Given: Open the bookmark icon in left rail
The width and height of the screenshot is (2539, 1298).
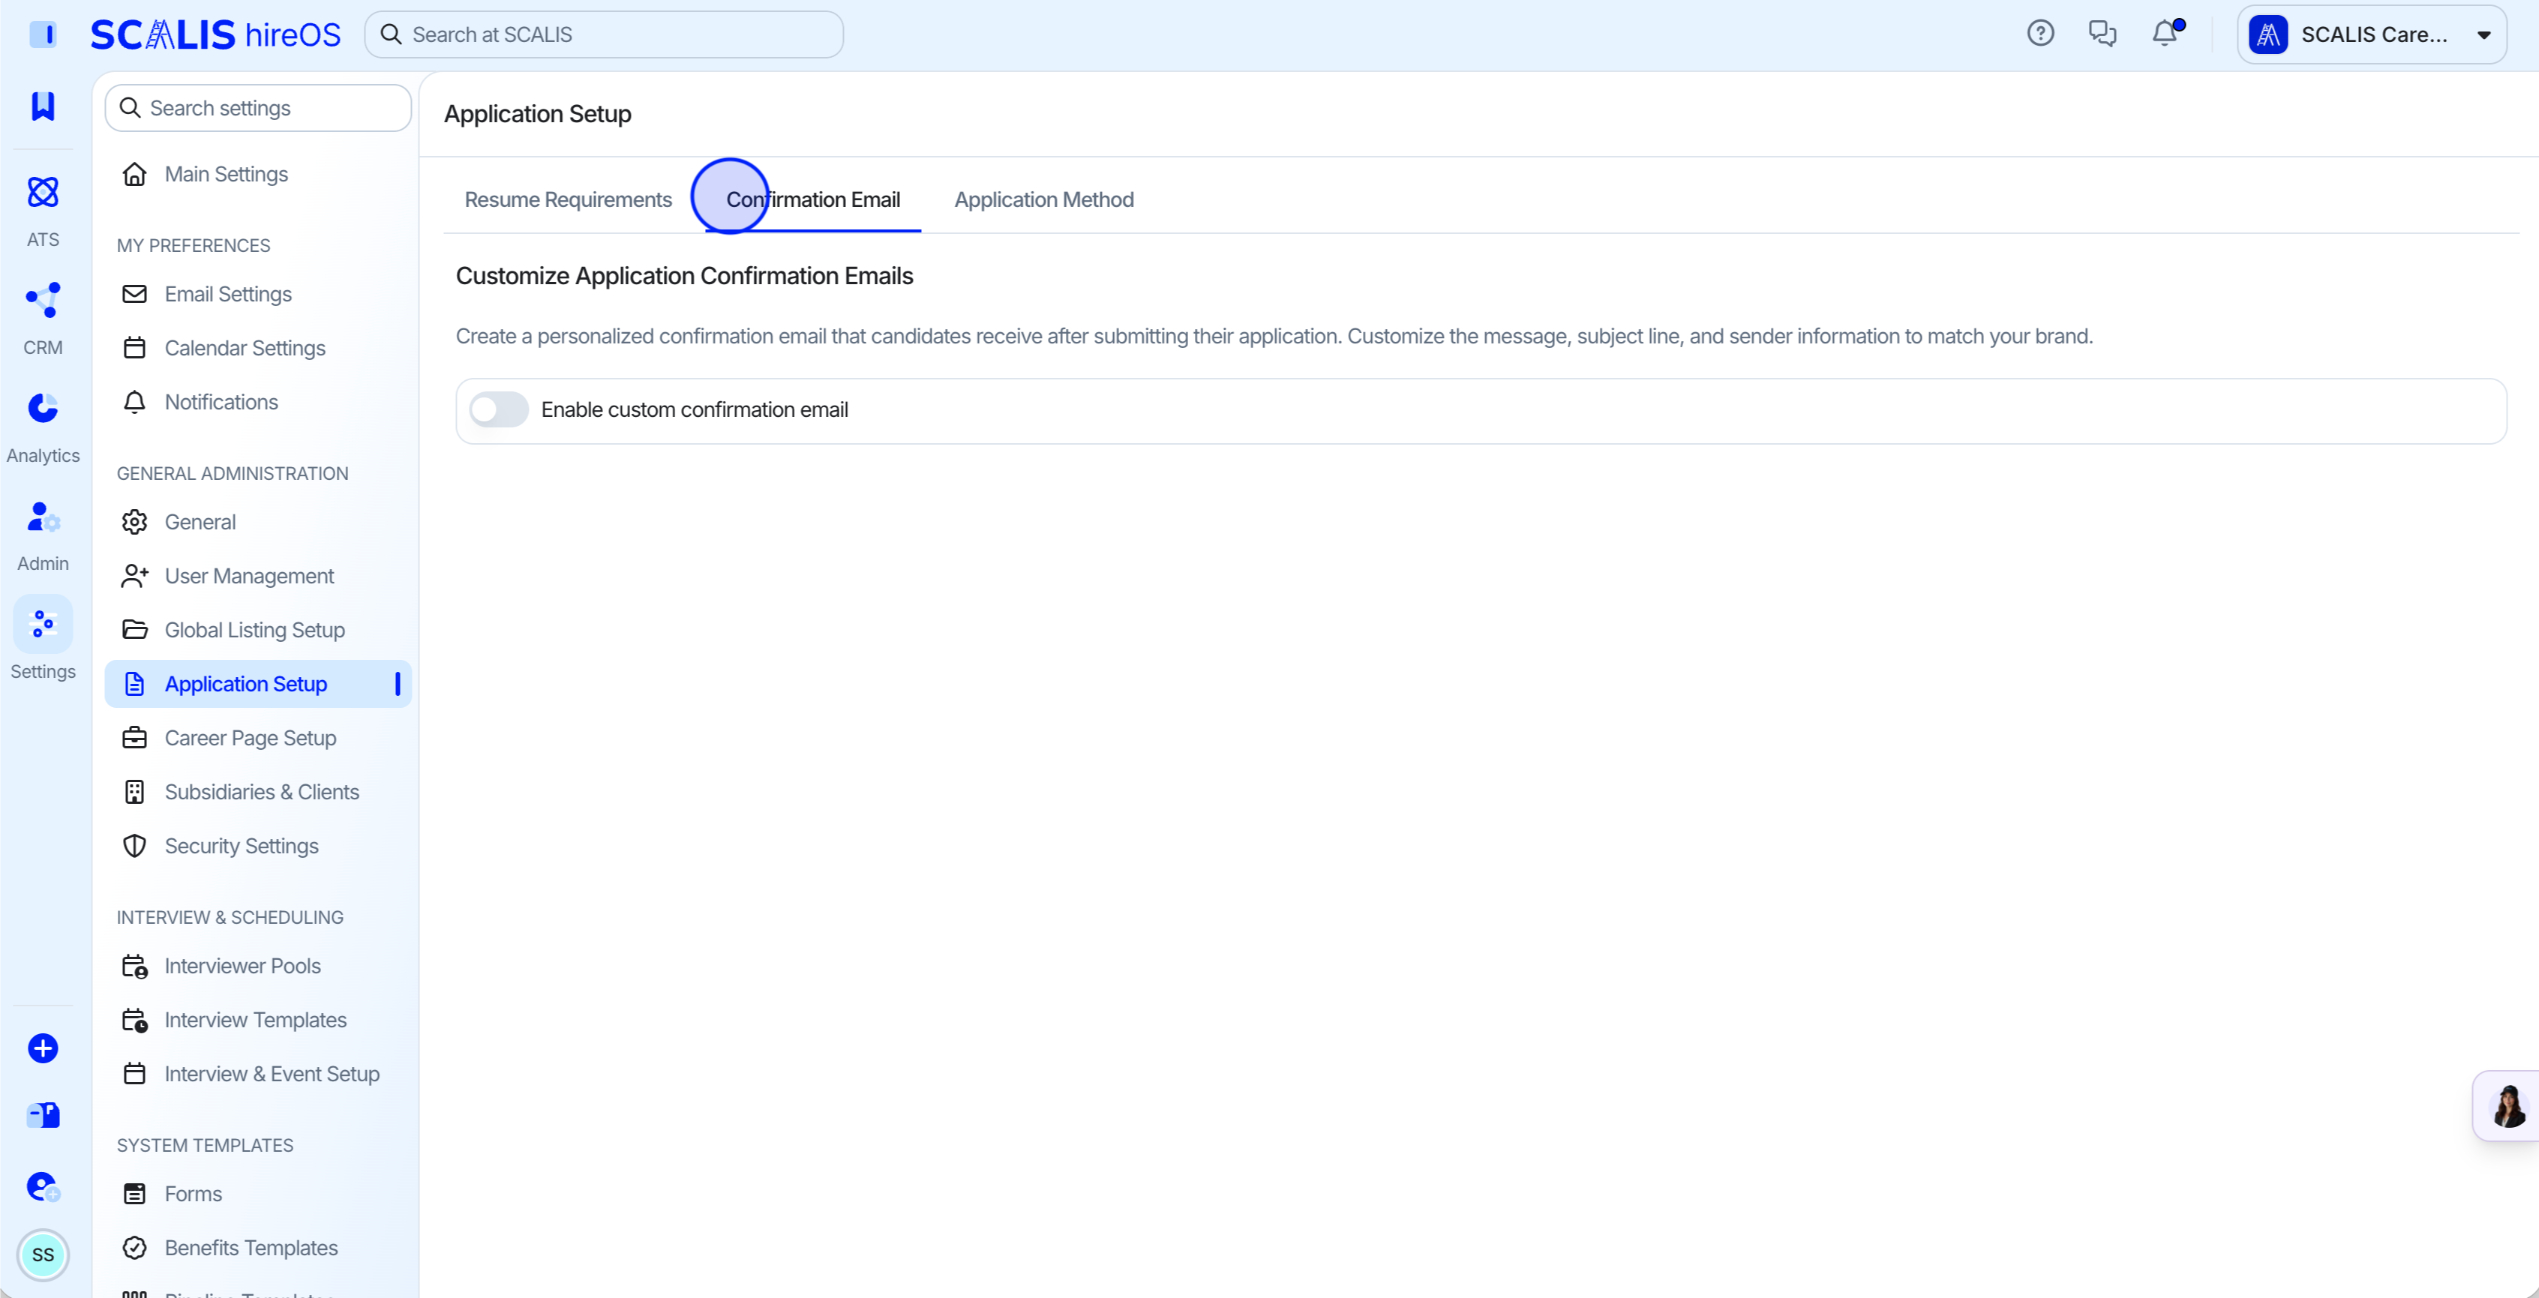Looking at the screenshot, I should pyautogui.click(x=43, y=106).
